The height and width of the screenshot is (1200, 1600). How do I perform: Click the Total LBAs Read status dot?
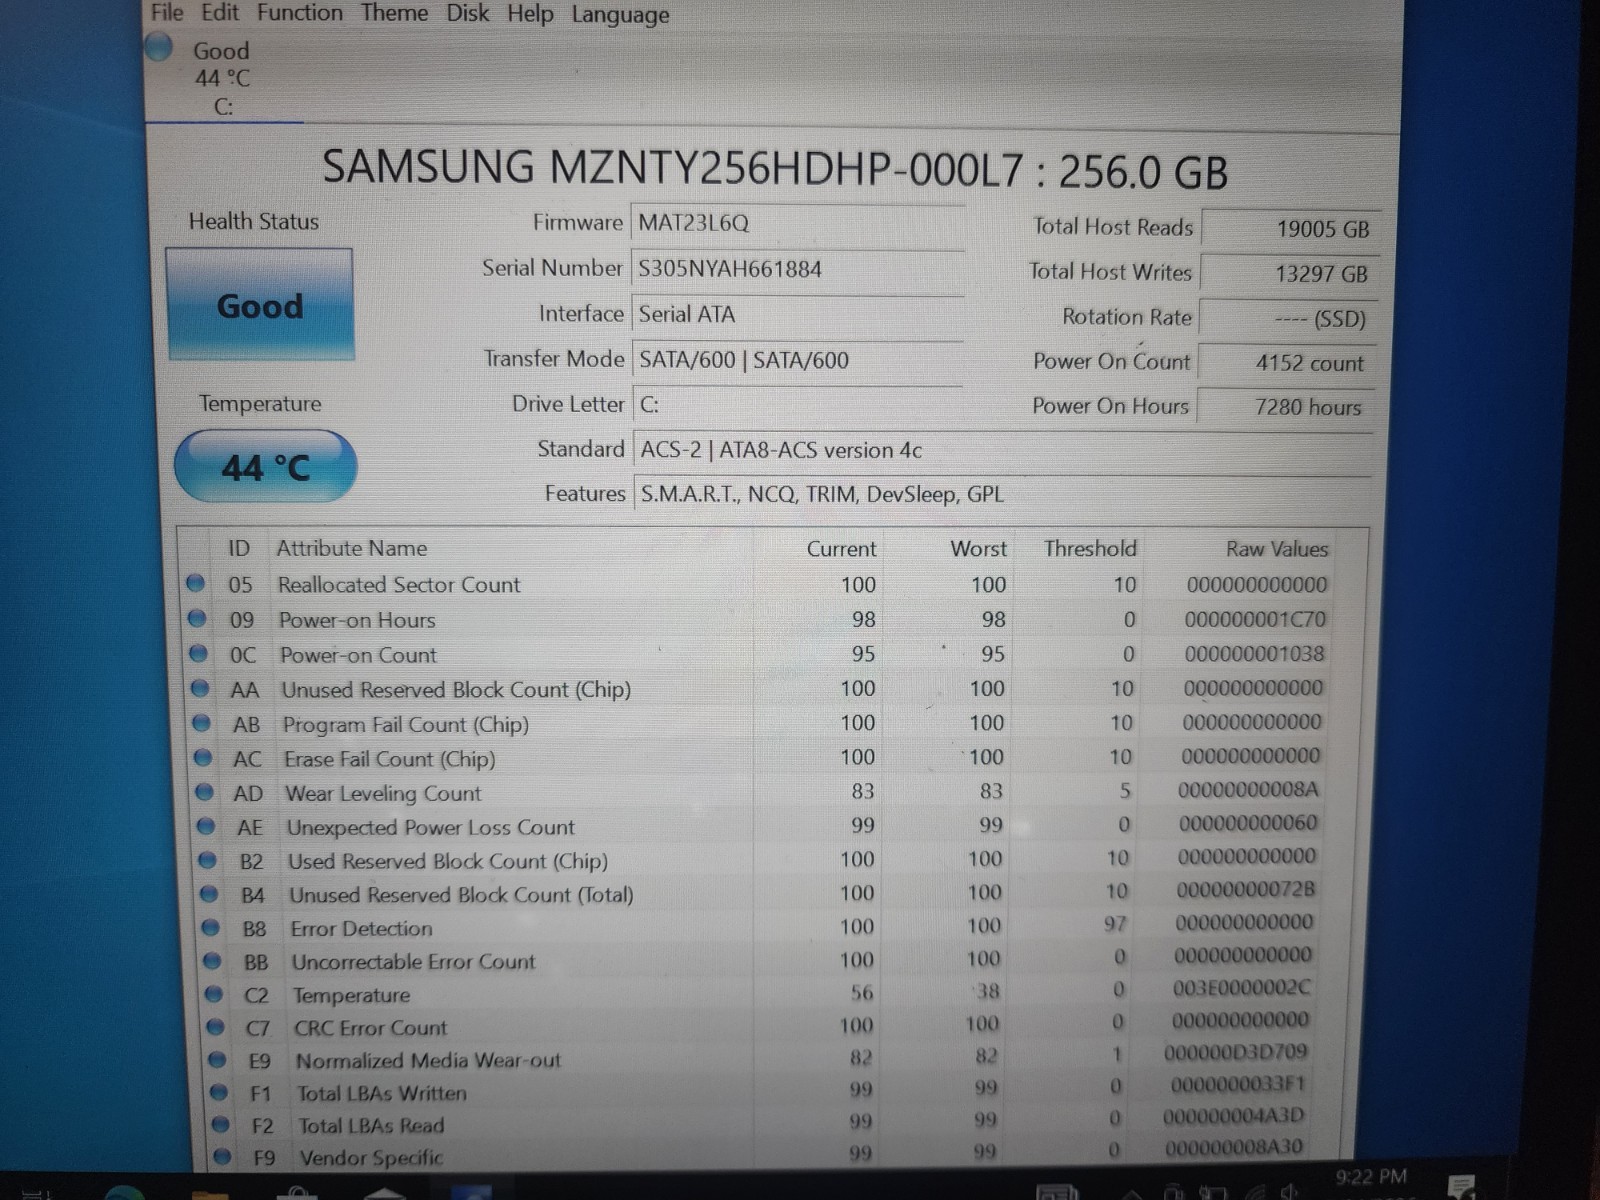(x=220, y=1125)
